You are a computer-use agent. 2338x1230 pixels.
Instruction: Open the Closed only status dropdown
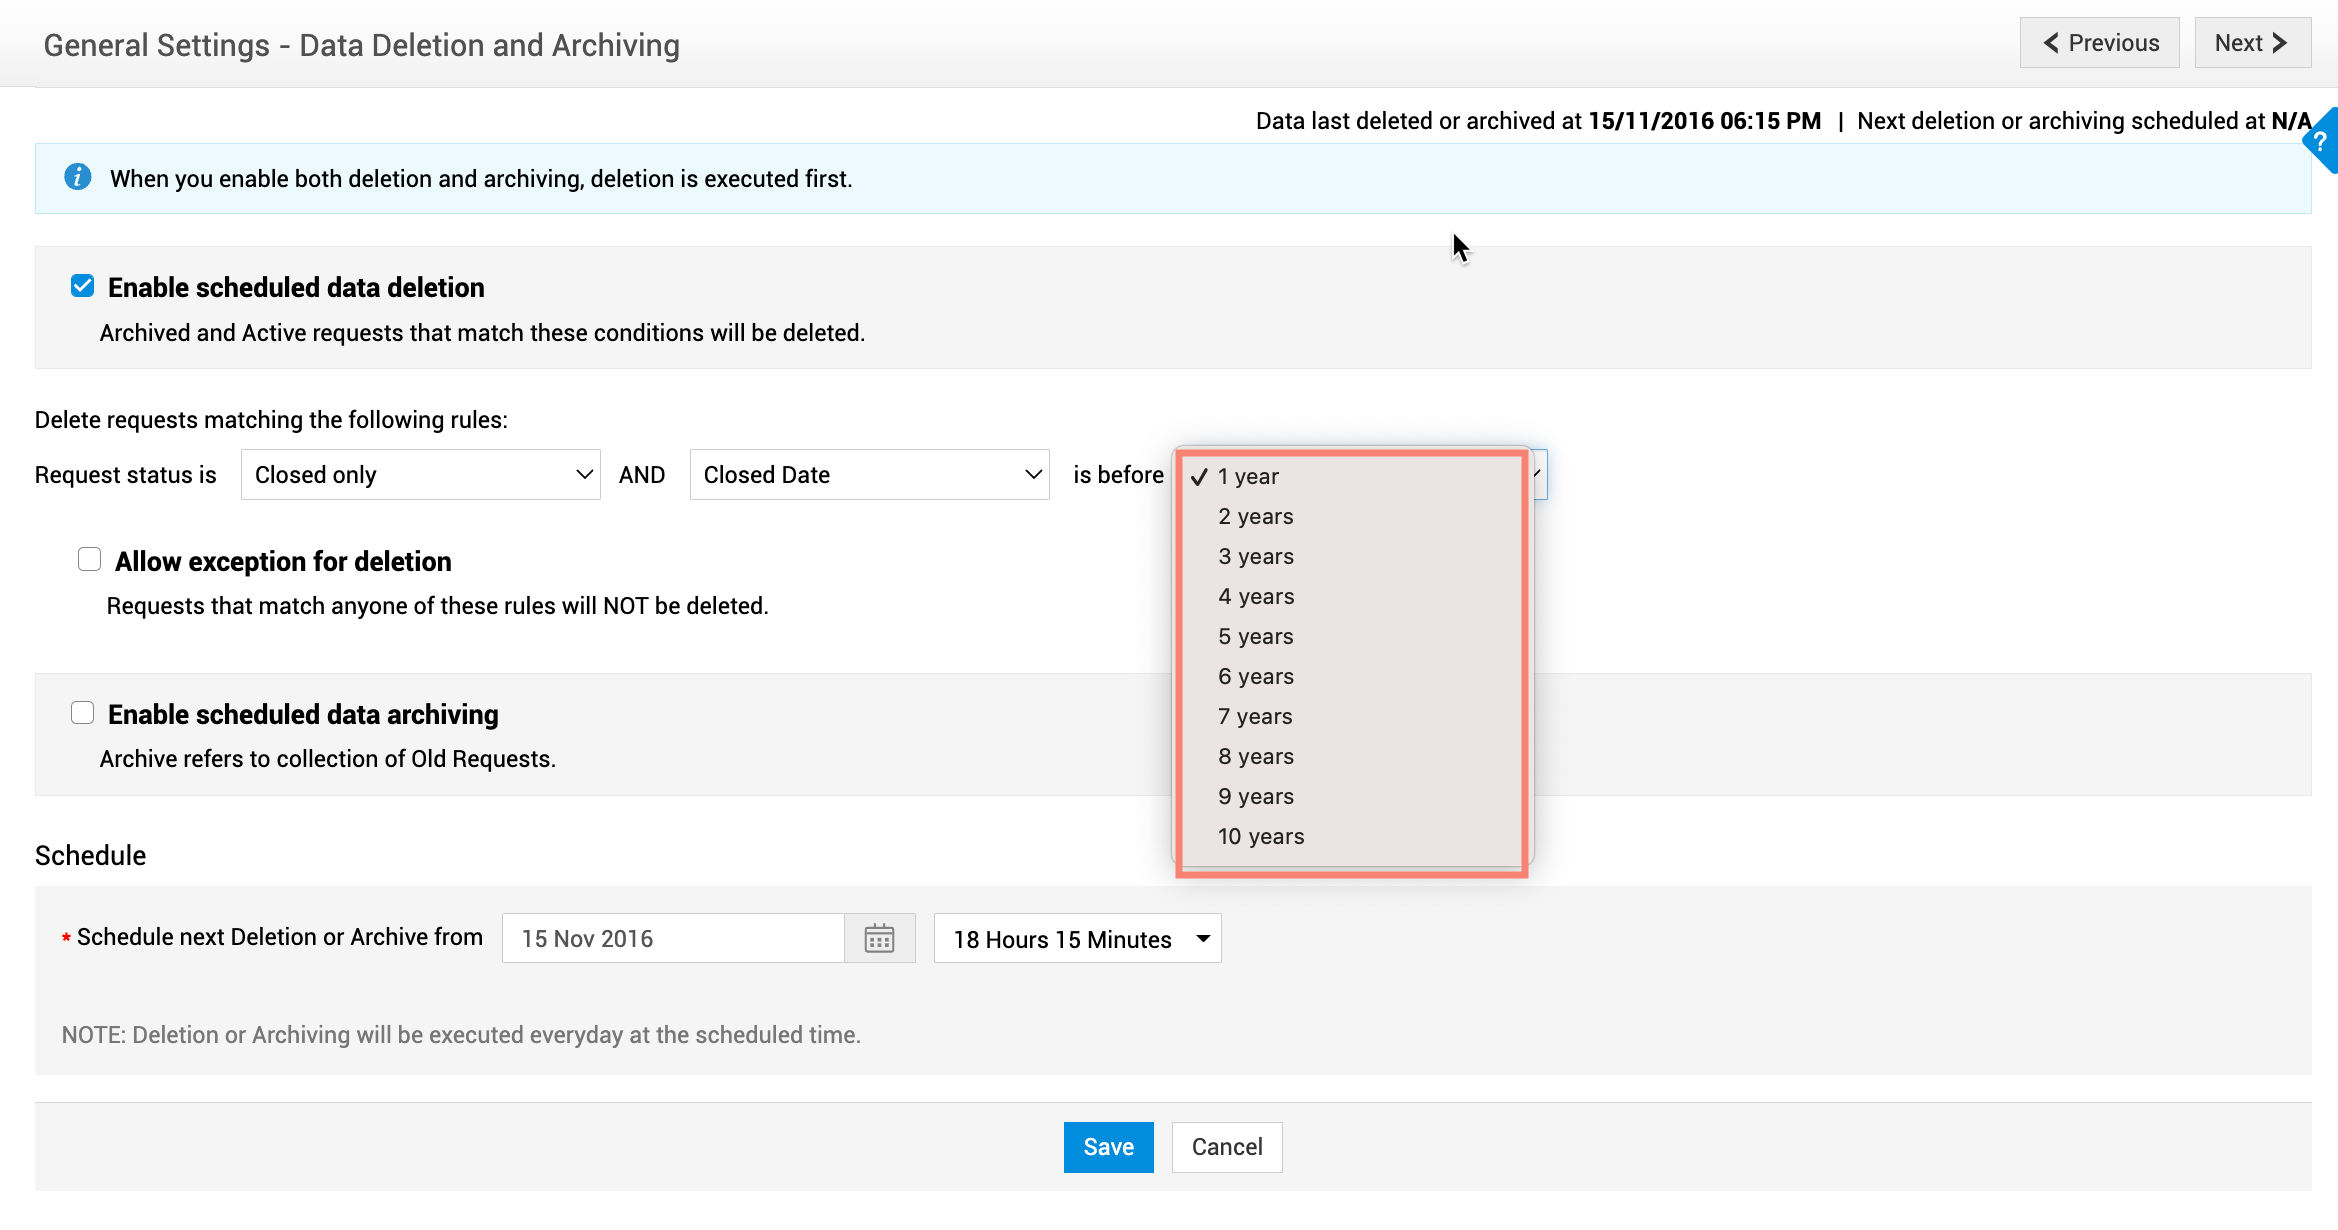[x=420, y=475]
